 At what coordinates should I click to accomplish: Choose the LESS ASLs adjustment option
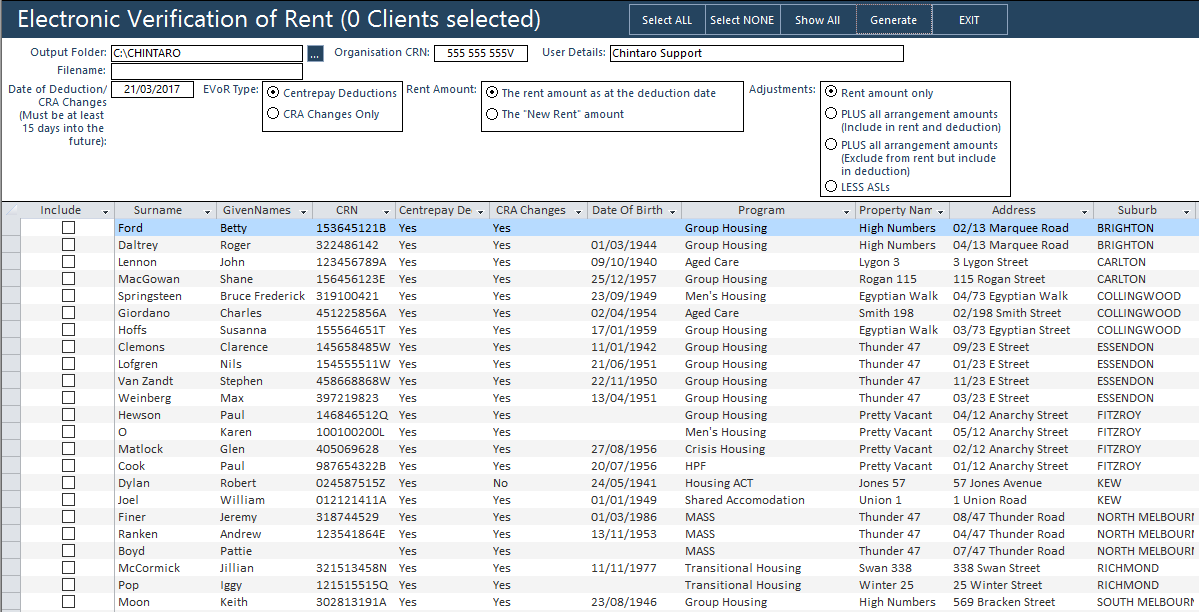click(x=831, y=184)
